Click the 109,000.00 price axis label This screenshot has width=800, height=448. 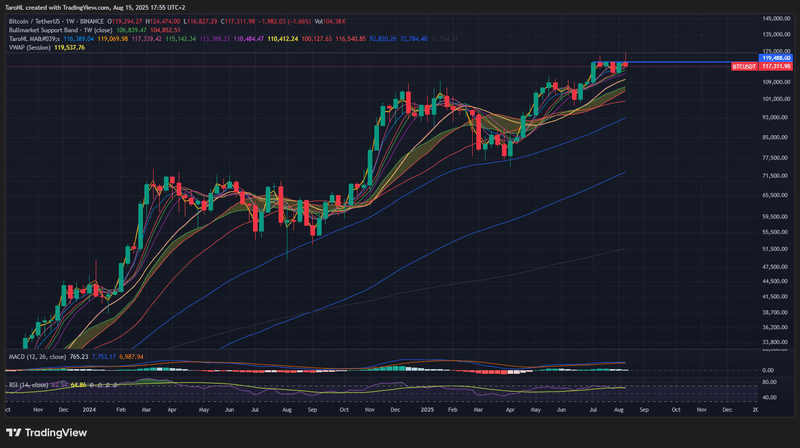click(x=776, y=82)
